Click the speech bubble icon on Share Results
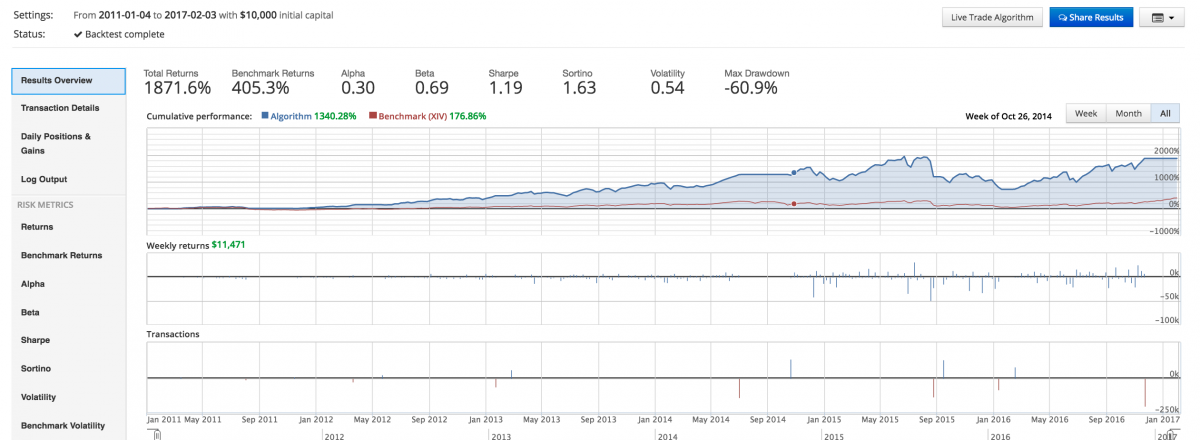The width and height of the screenshot is (1200, 440). 1063,18
